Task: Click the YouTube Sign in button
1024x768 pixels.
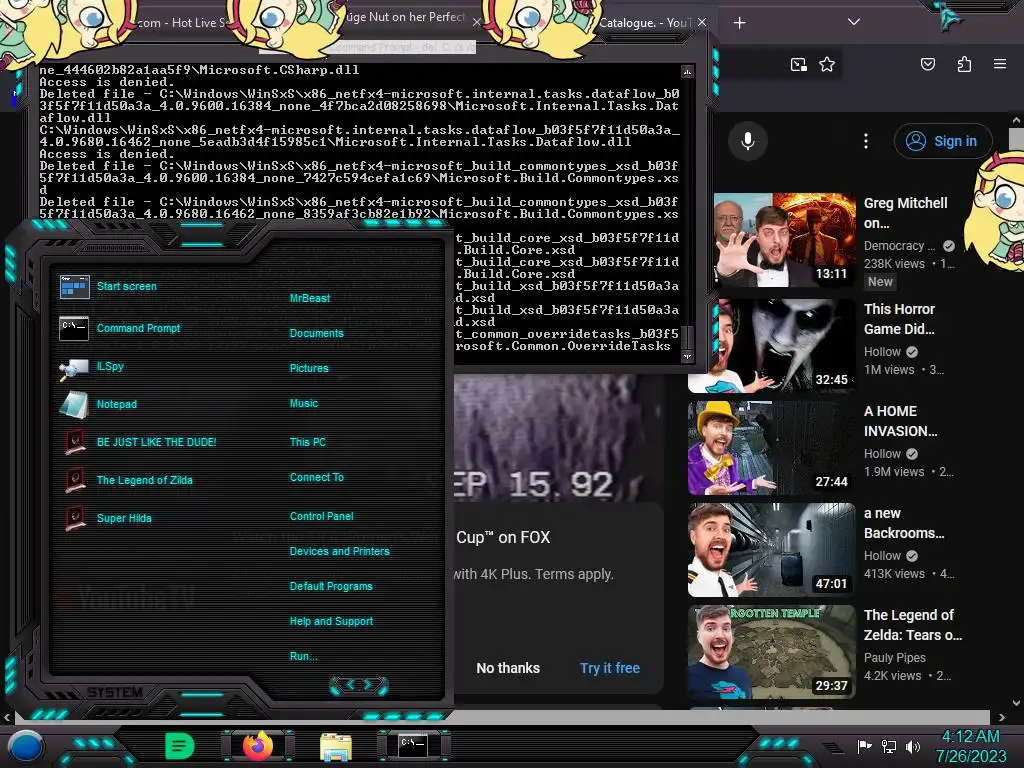Action: click(x=942, y=141)
